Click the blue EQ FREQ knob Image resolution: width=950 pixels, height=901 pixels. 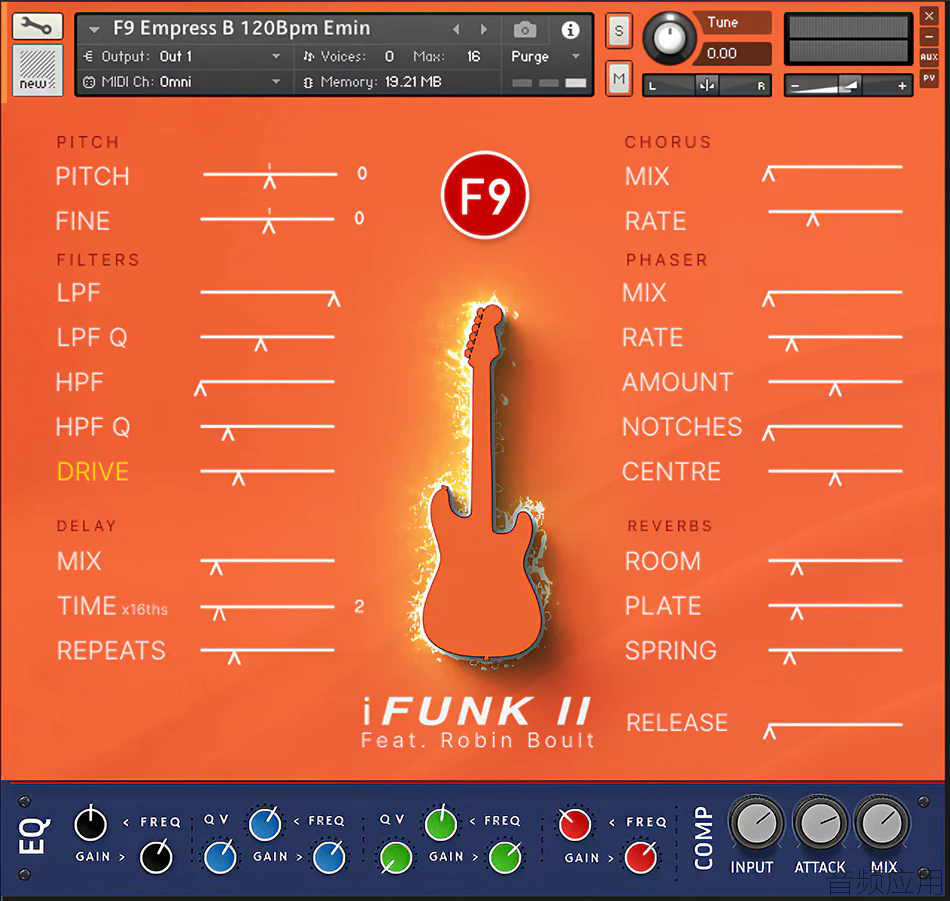(265, 824)
